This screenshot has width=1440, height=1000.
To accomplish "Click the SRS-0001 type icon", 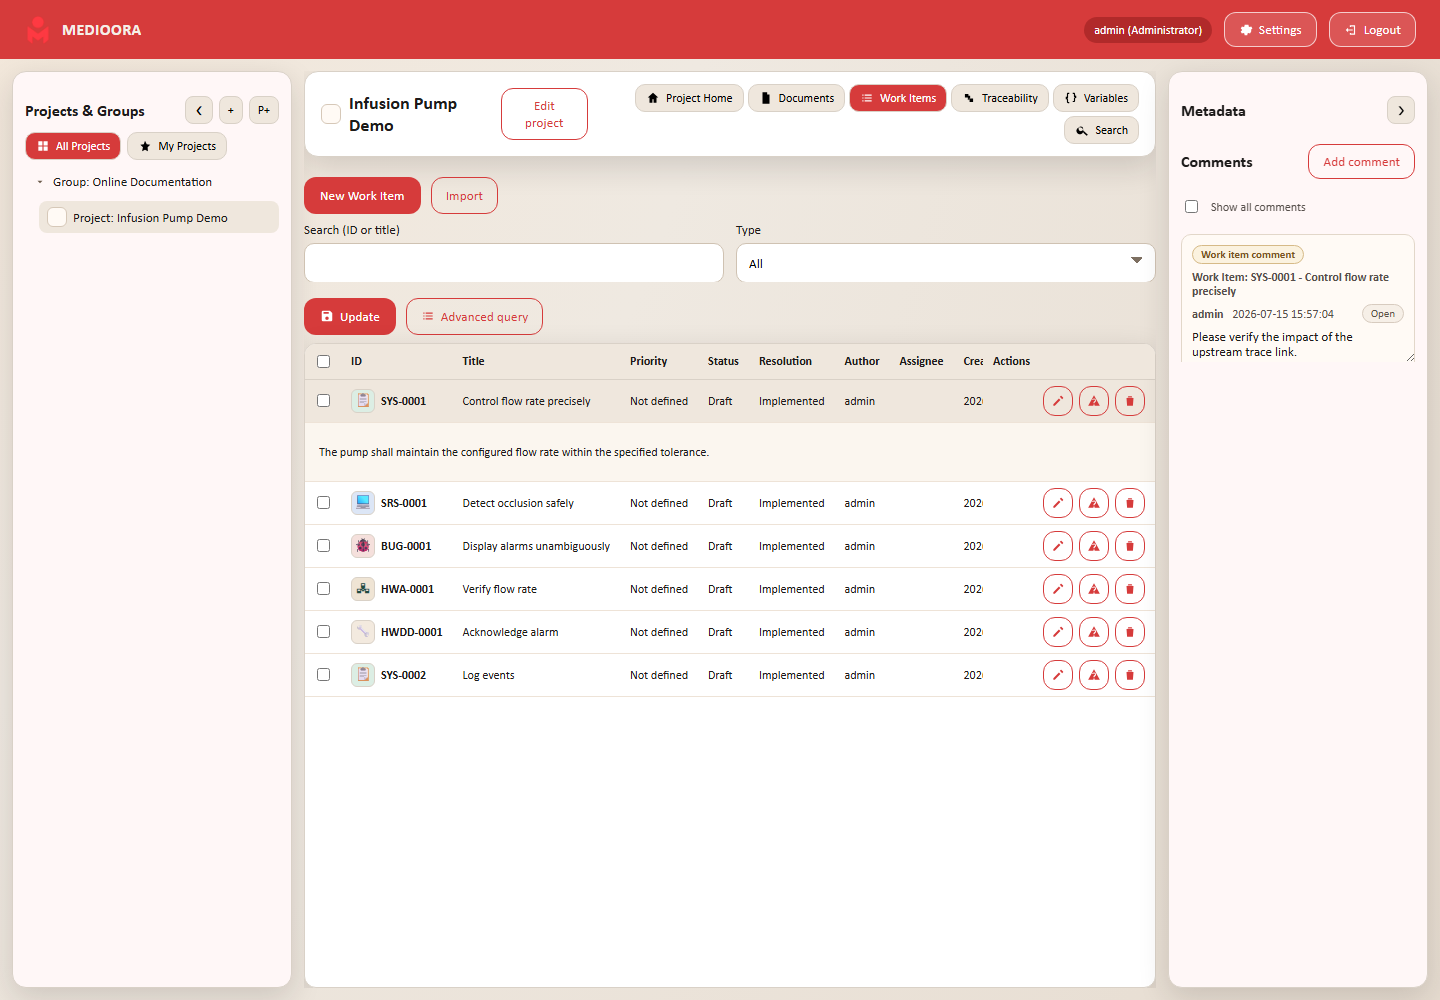I will click(363, 503).
